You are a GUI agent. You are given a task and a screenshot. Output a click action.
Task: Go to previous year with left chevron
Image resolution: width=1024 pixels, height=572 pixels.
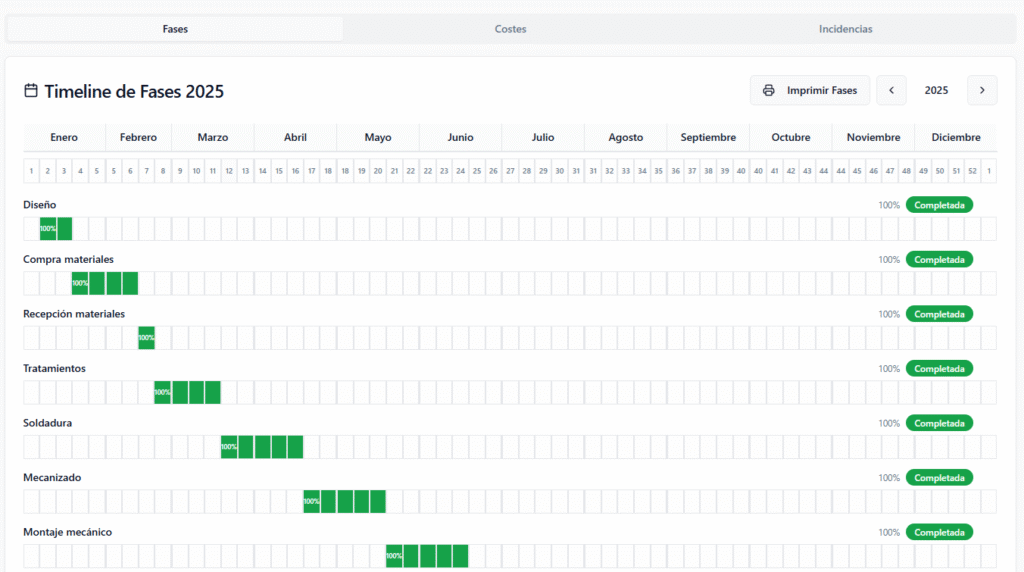(x=891, y=91)
